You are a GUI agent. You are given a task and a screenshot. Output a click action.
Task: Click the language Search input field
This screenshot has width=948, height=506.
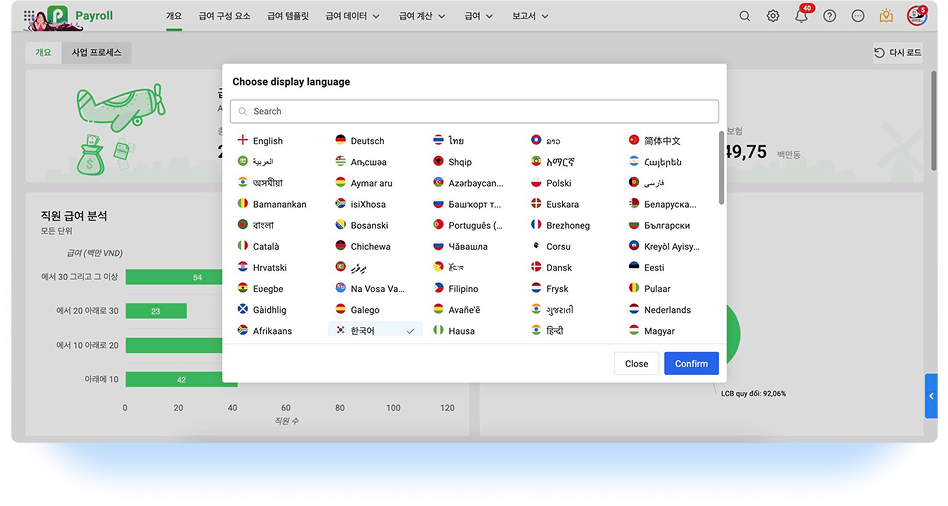pyautogui.click(x=474, y=111)
